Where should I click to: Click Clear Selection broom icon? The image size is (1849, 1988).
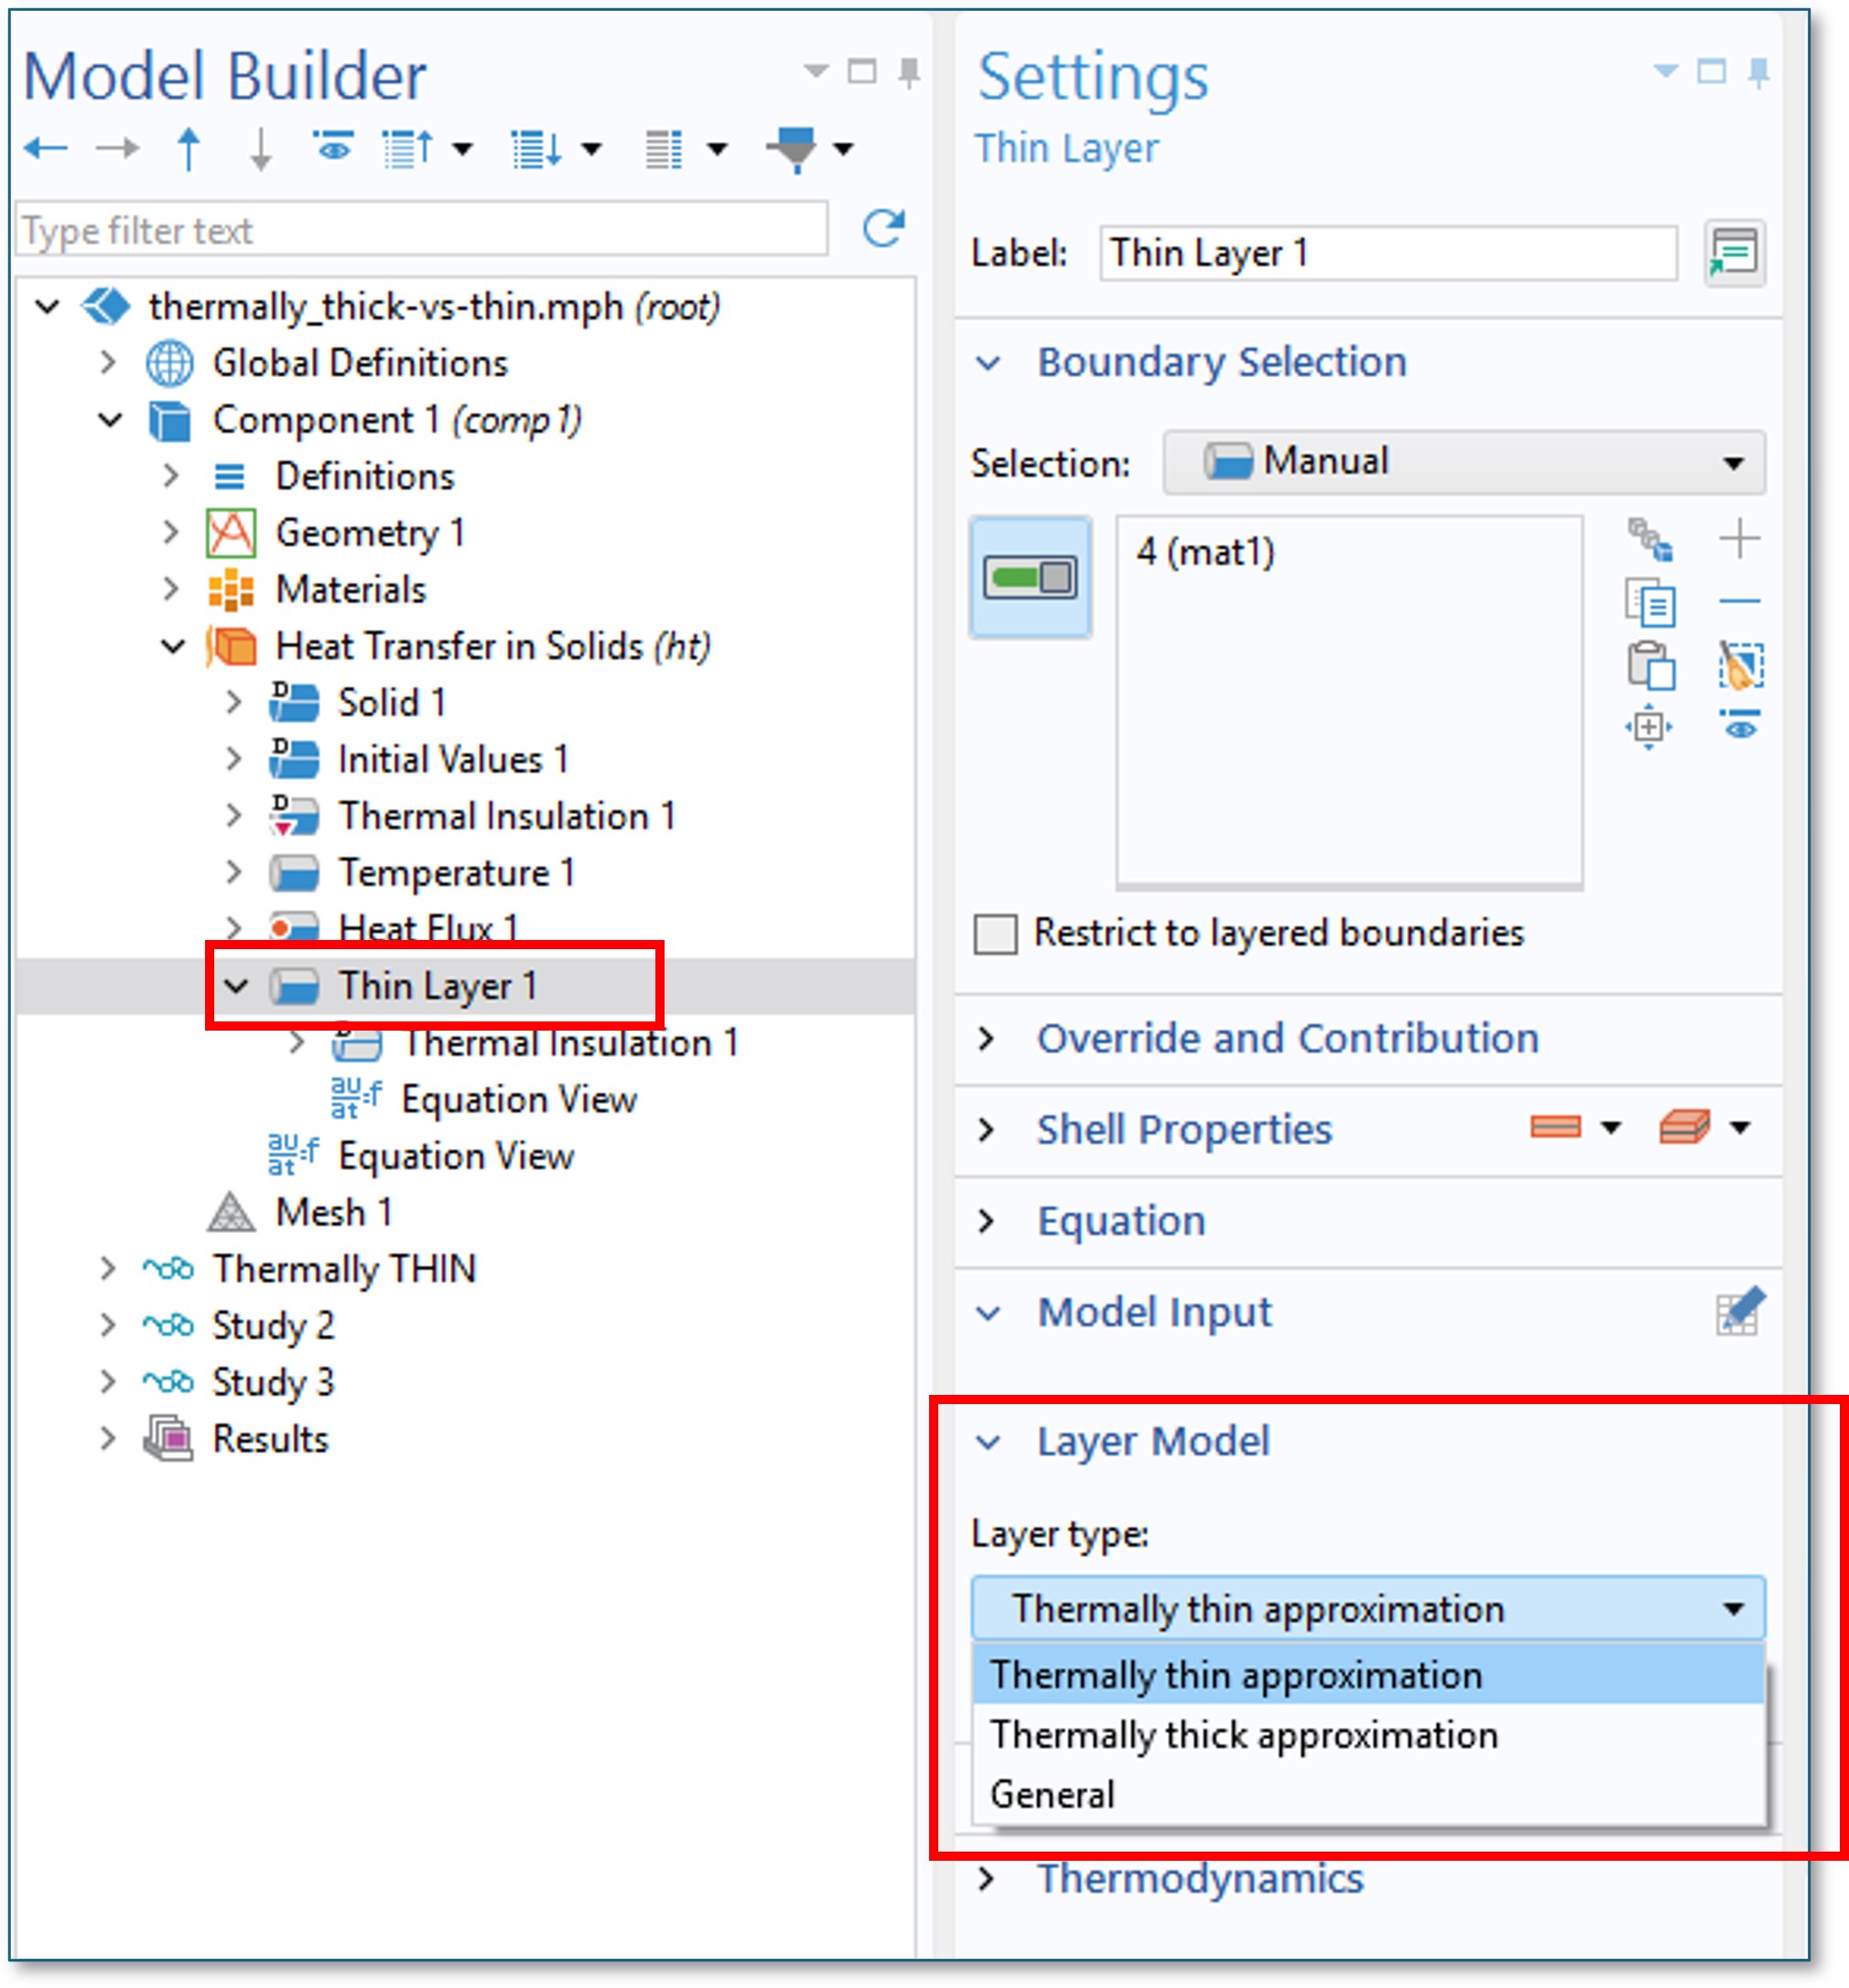pyautogui.click(x=1740, y=665)
